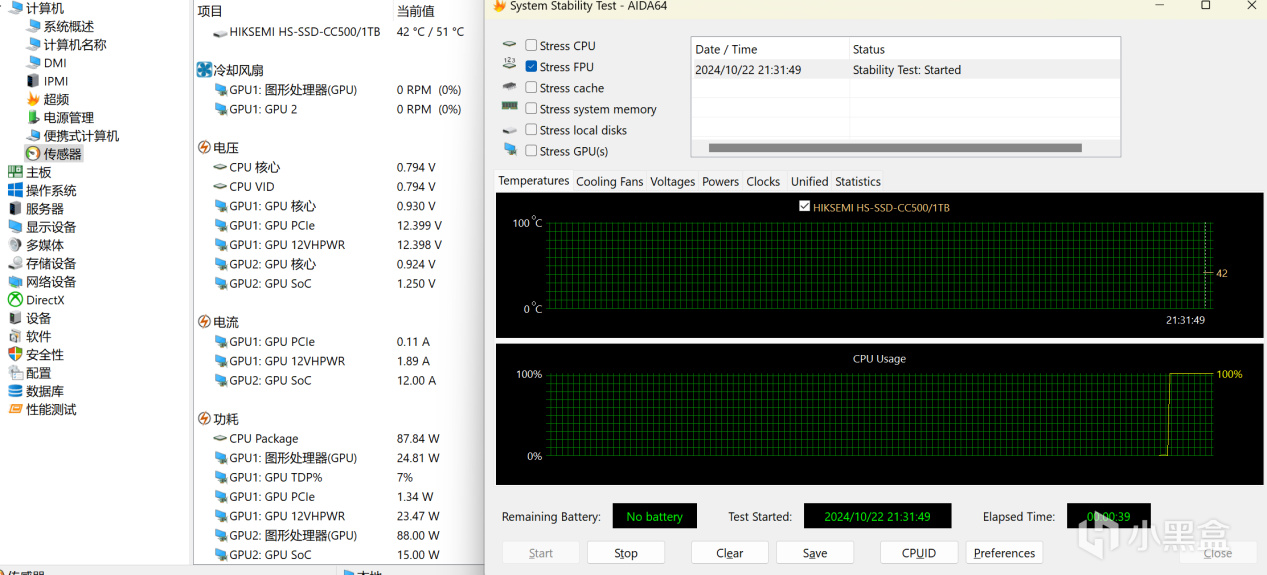Open the 网络设备 network category

(51, 281)
